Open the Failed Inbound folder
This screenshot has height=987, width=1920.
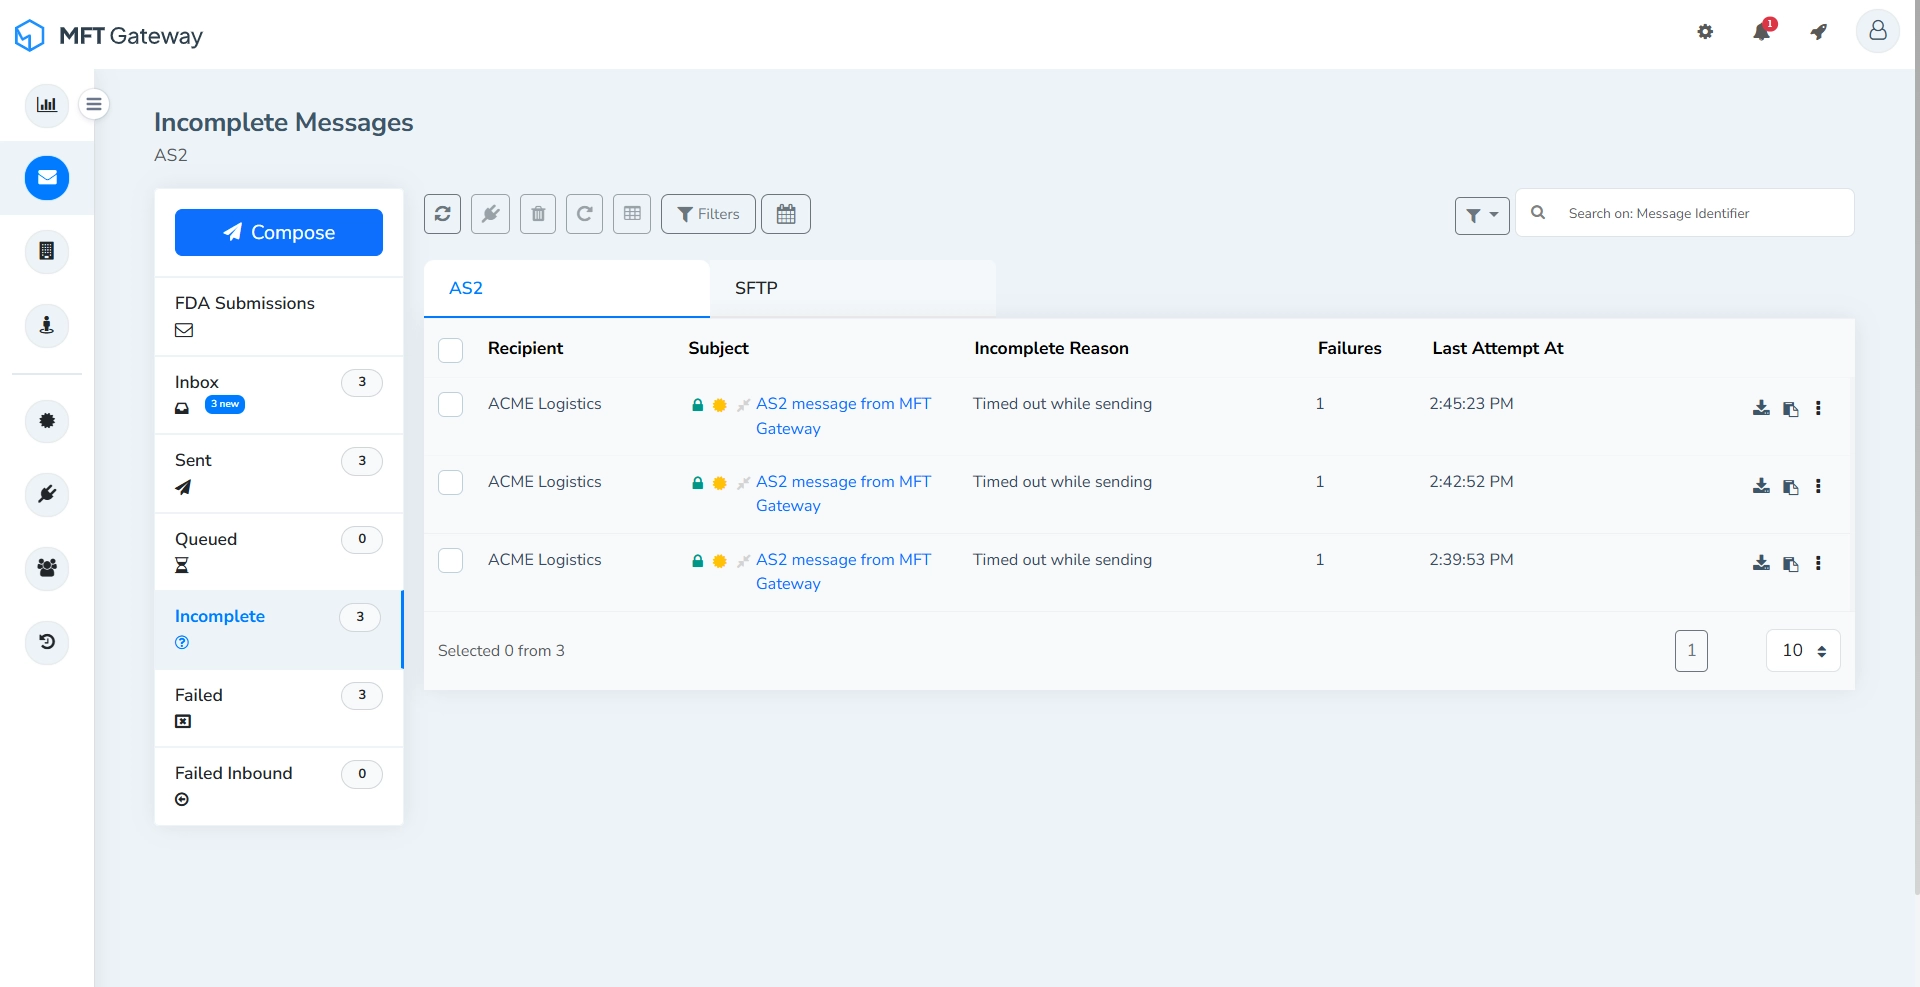coord(279,786)
